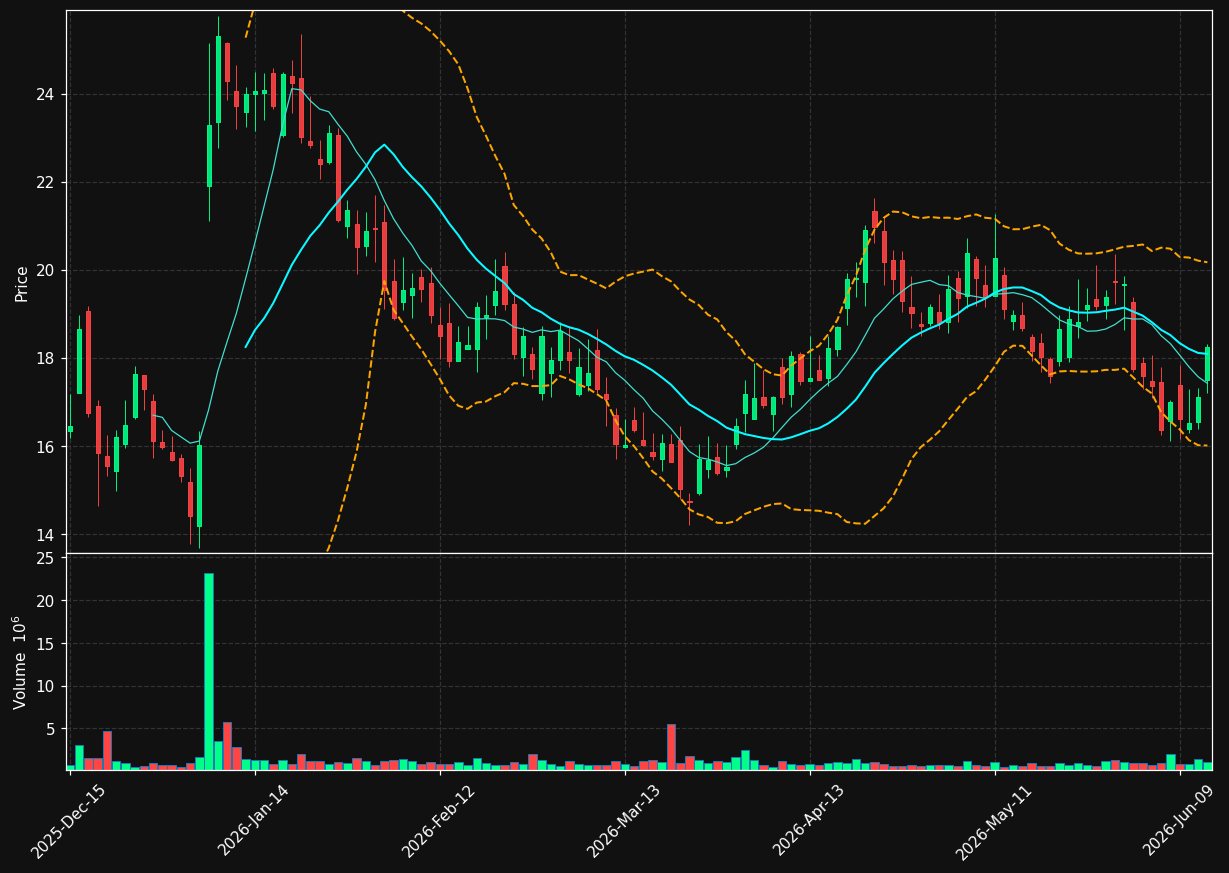Click the 2026-Feb-12 date label
1229x873 pixels.
(438, 822)
